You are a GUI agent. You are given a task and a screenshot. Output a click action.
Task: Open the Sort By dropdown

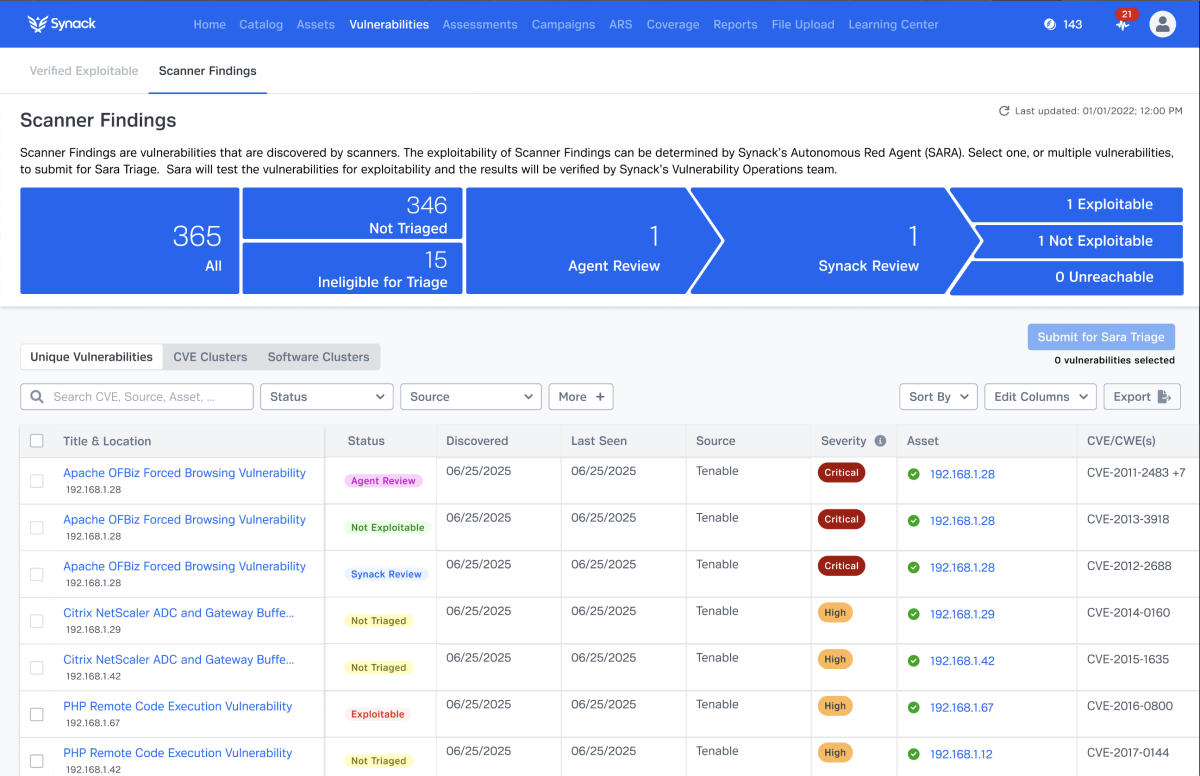coord(937,396)
